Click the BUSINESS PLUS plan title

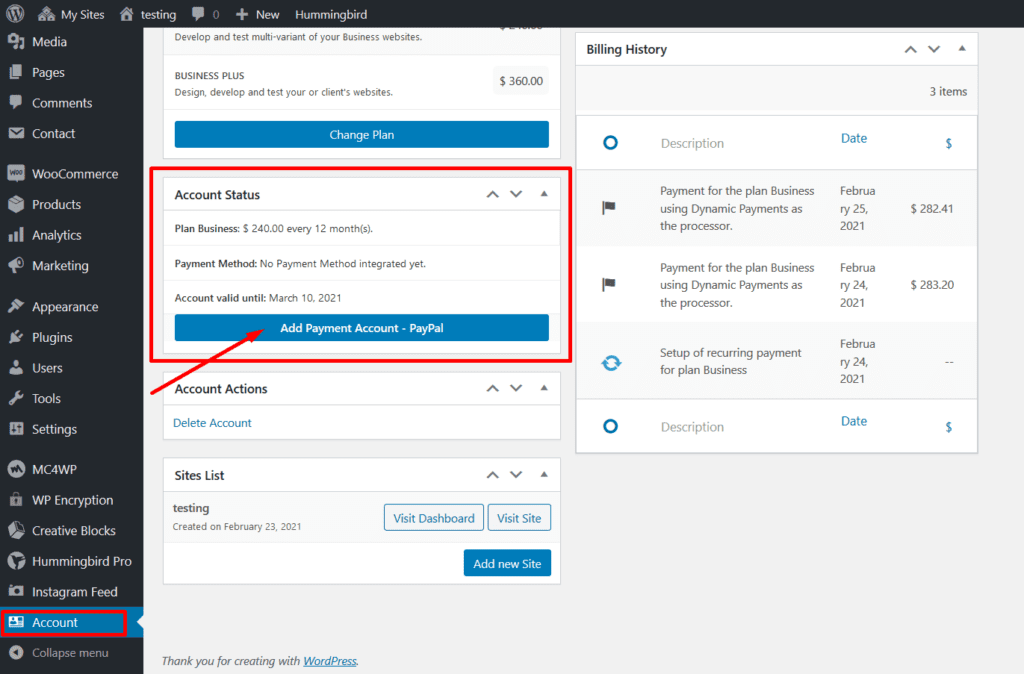(209, 76)
